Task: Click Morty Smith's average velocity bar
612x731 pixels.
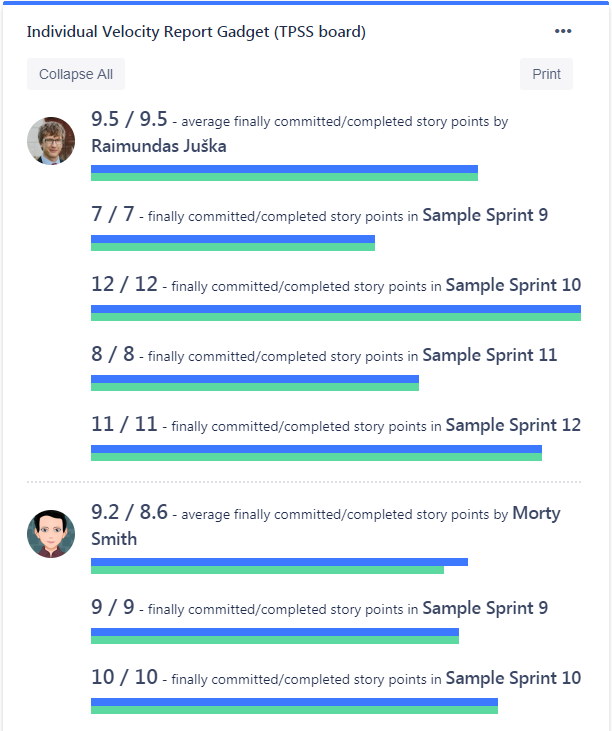Action: coord(278,566)
